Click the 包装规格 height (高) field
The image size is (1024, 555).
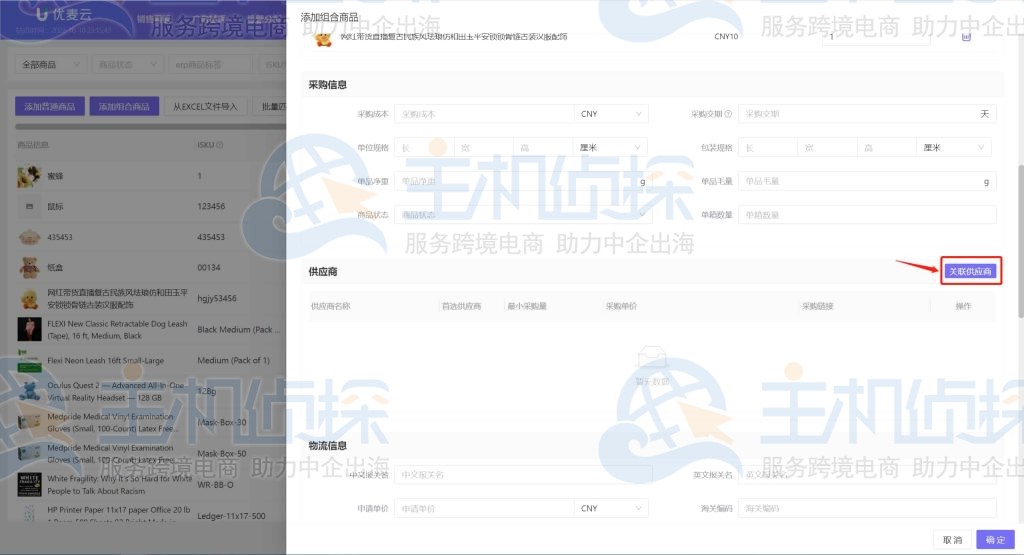887,148
